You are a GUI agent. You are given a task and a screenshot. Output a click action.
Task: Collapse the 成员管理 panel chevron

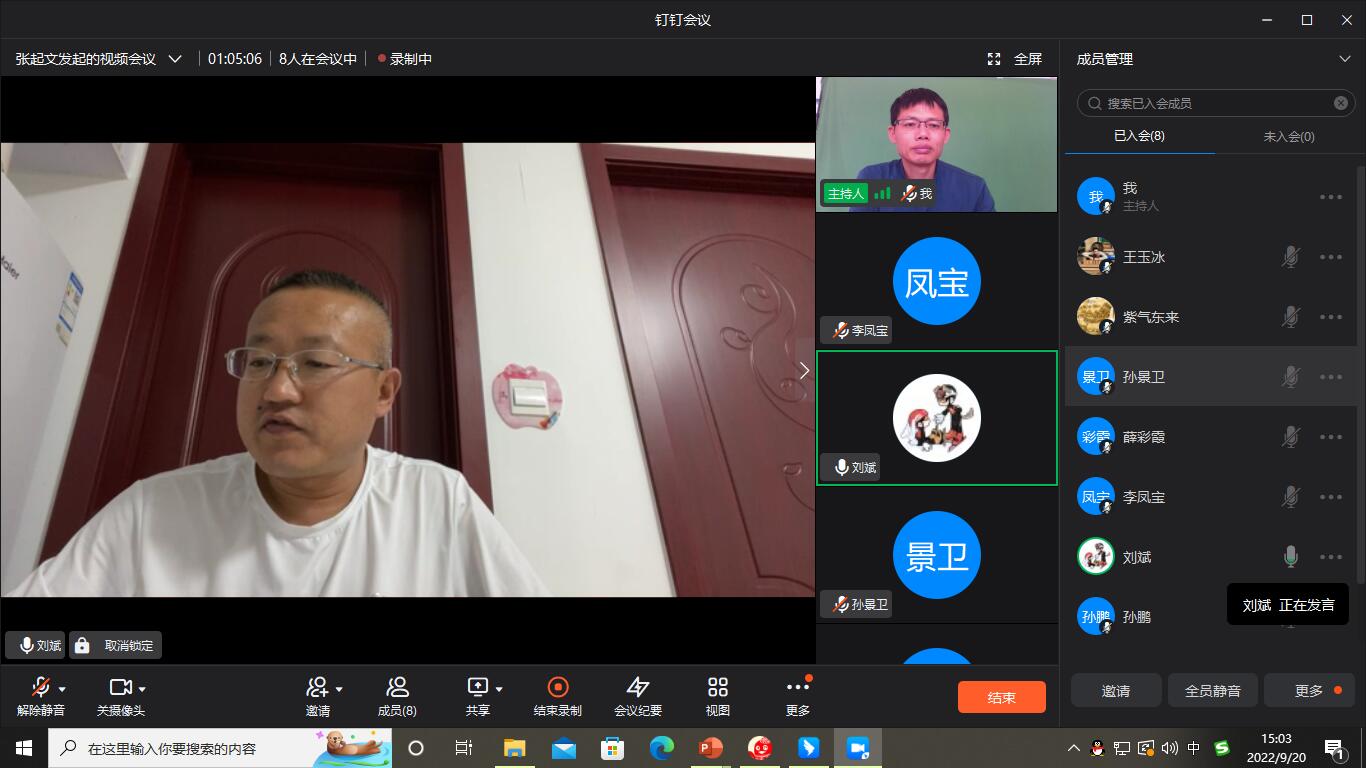[1345, 59]
